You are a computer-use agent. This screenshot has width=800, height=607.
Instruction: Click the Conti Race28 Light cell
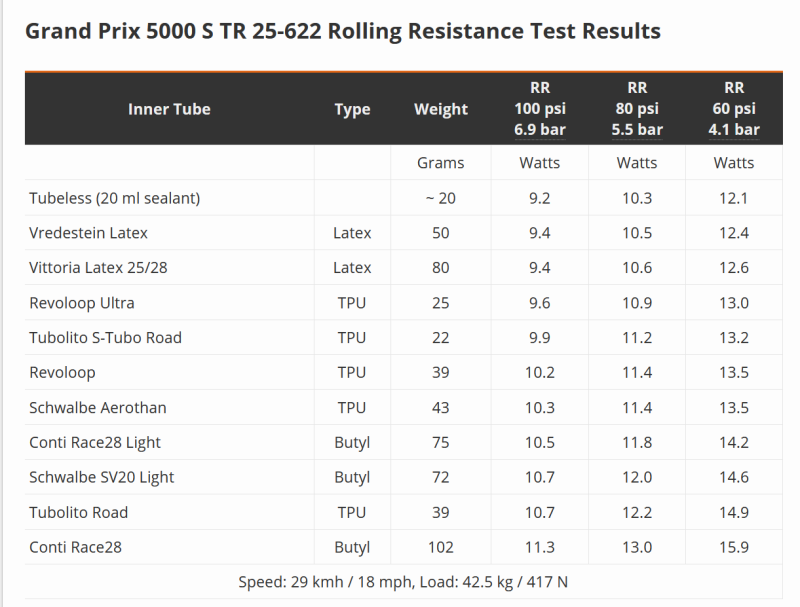click(x=95, y=443)
